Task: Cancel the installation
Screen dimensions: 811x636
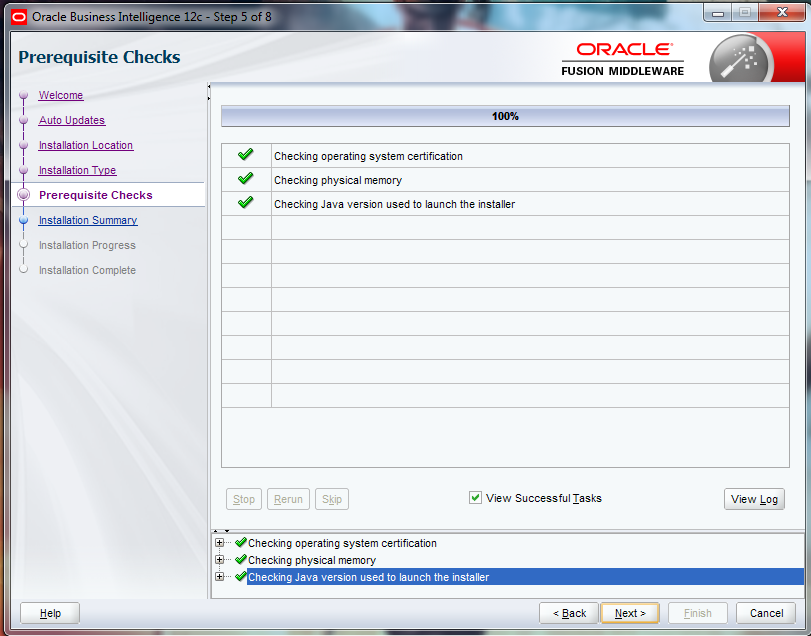Action: (767, 613)
